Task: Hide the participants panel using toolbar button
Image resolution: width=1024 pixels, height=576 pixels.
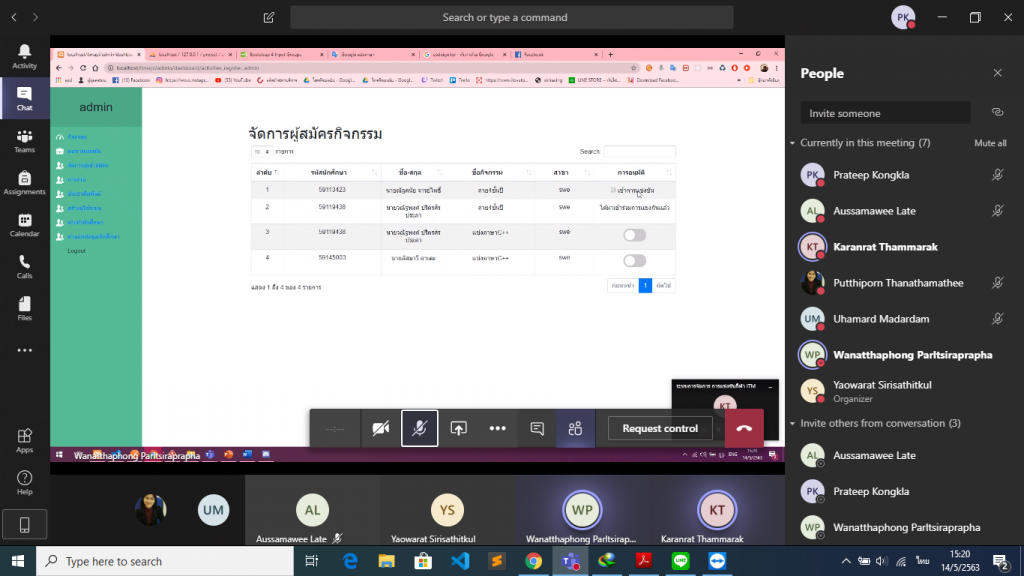Action: pyautogui.click(x=575, y=428)
